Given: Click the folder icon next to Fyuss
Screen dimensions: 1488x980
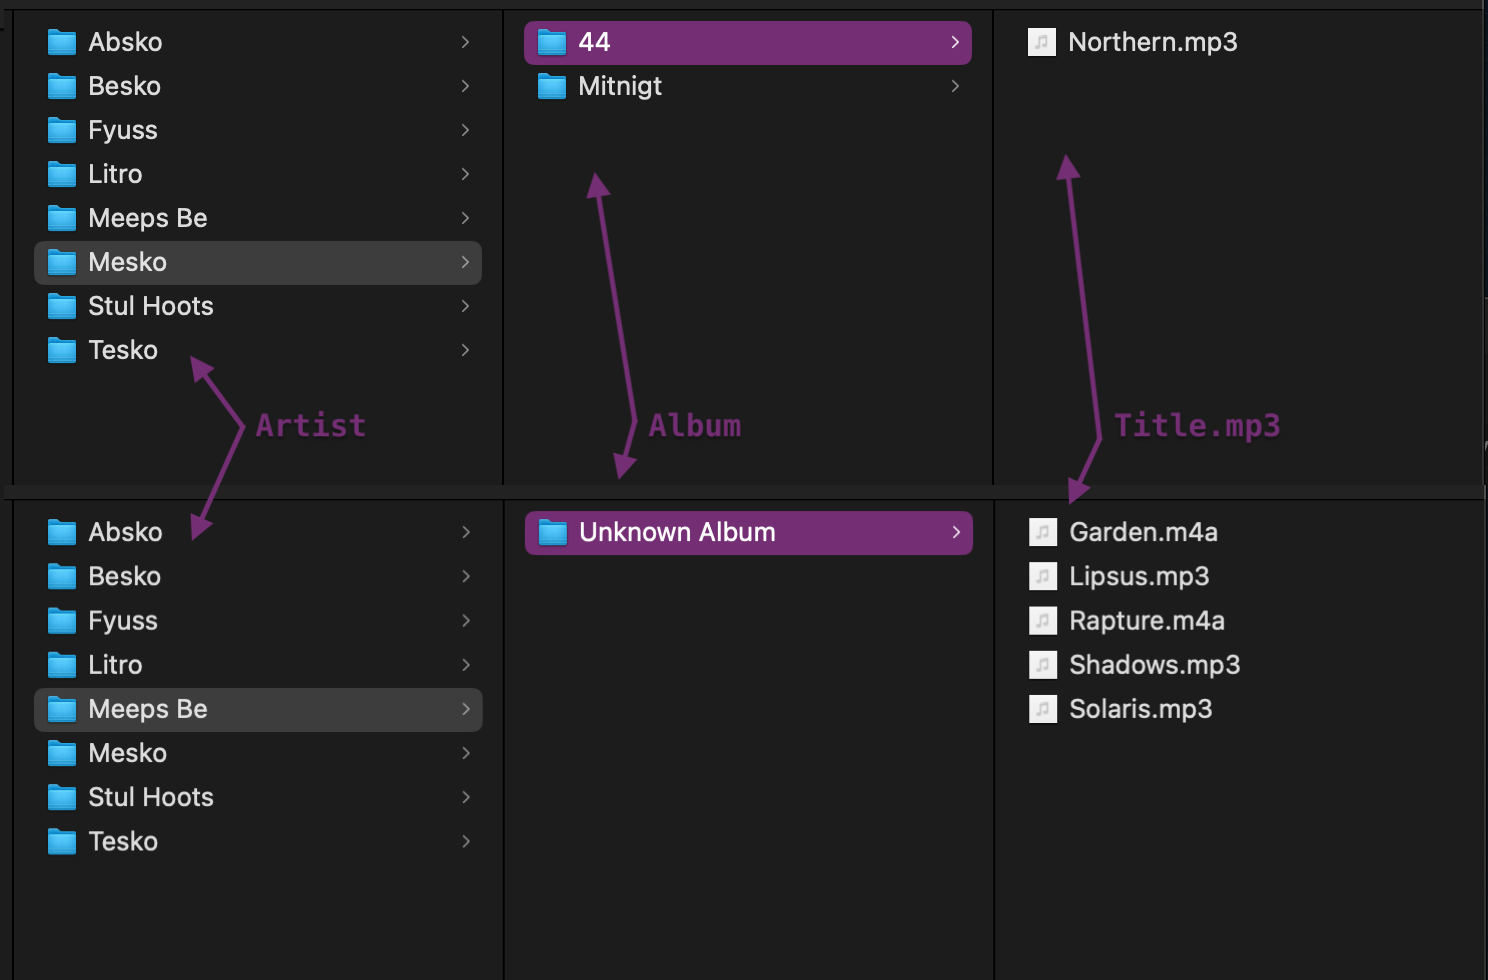Looking at the screenshot, I should [x=61, y=130].
